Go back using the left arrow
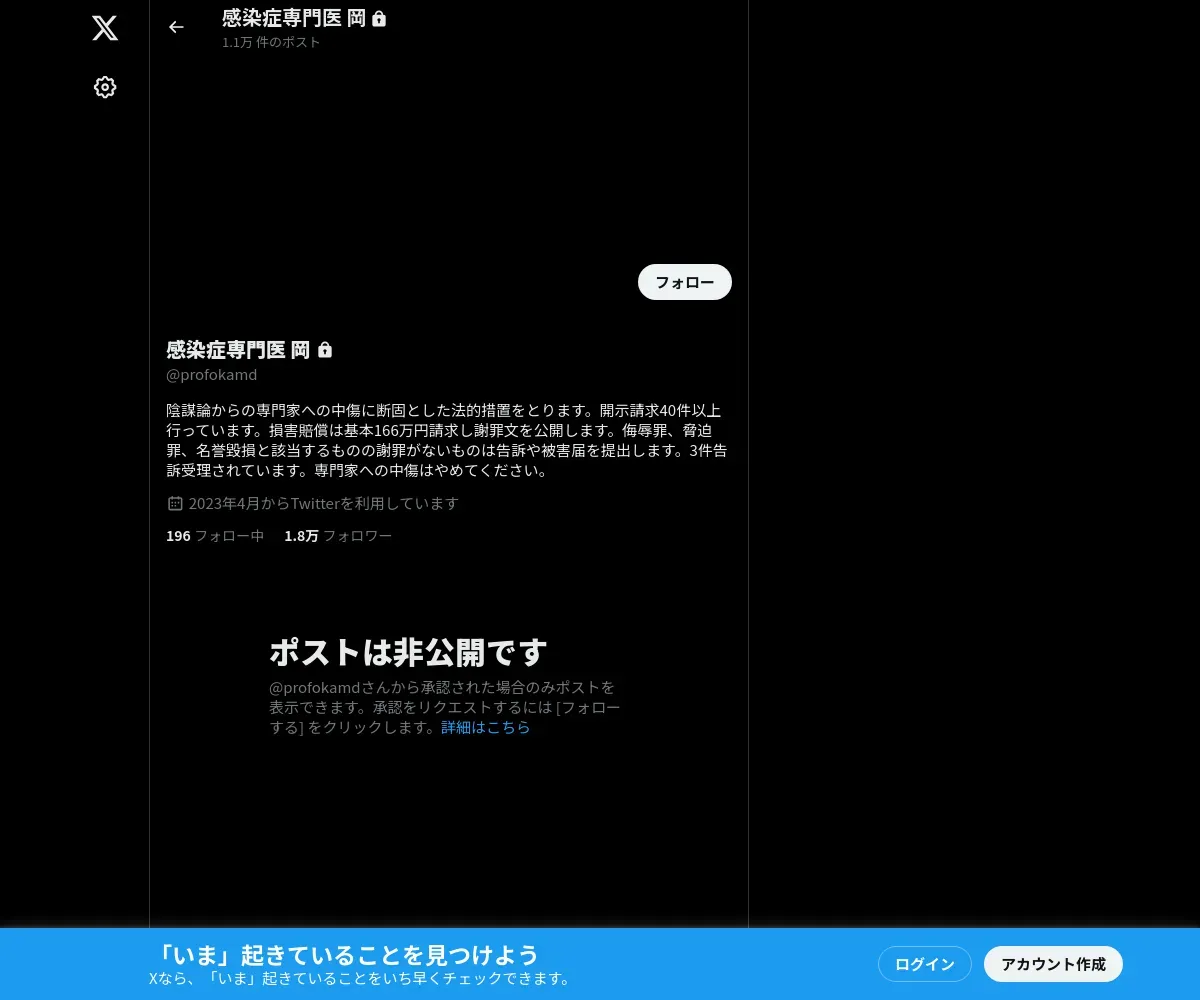Viewport: 1200px width, 1000px height. pos(176,27)
